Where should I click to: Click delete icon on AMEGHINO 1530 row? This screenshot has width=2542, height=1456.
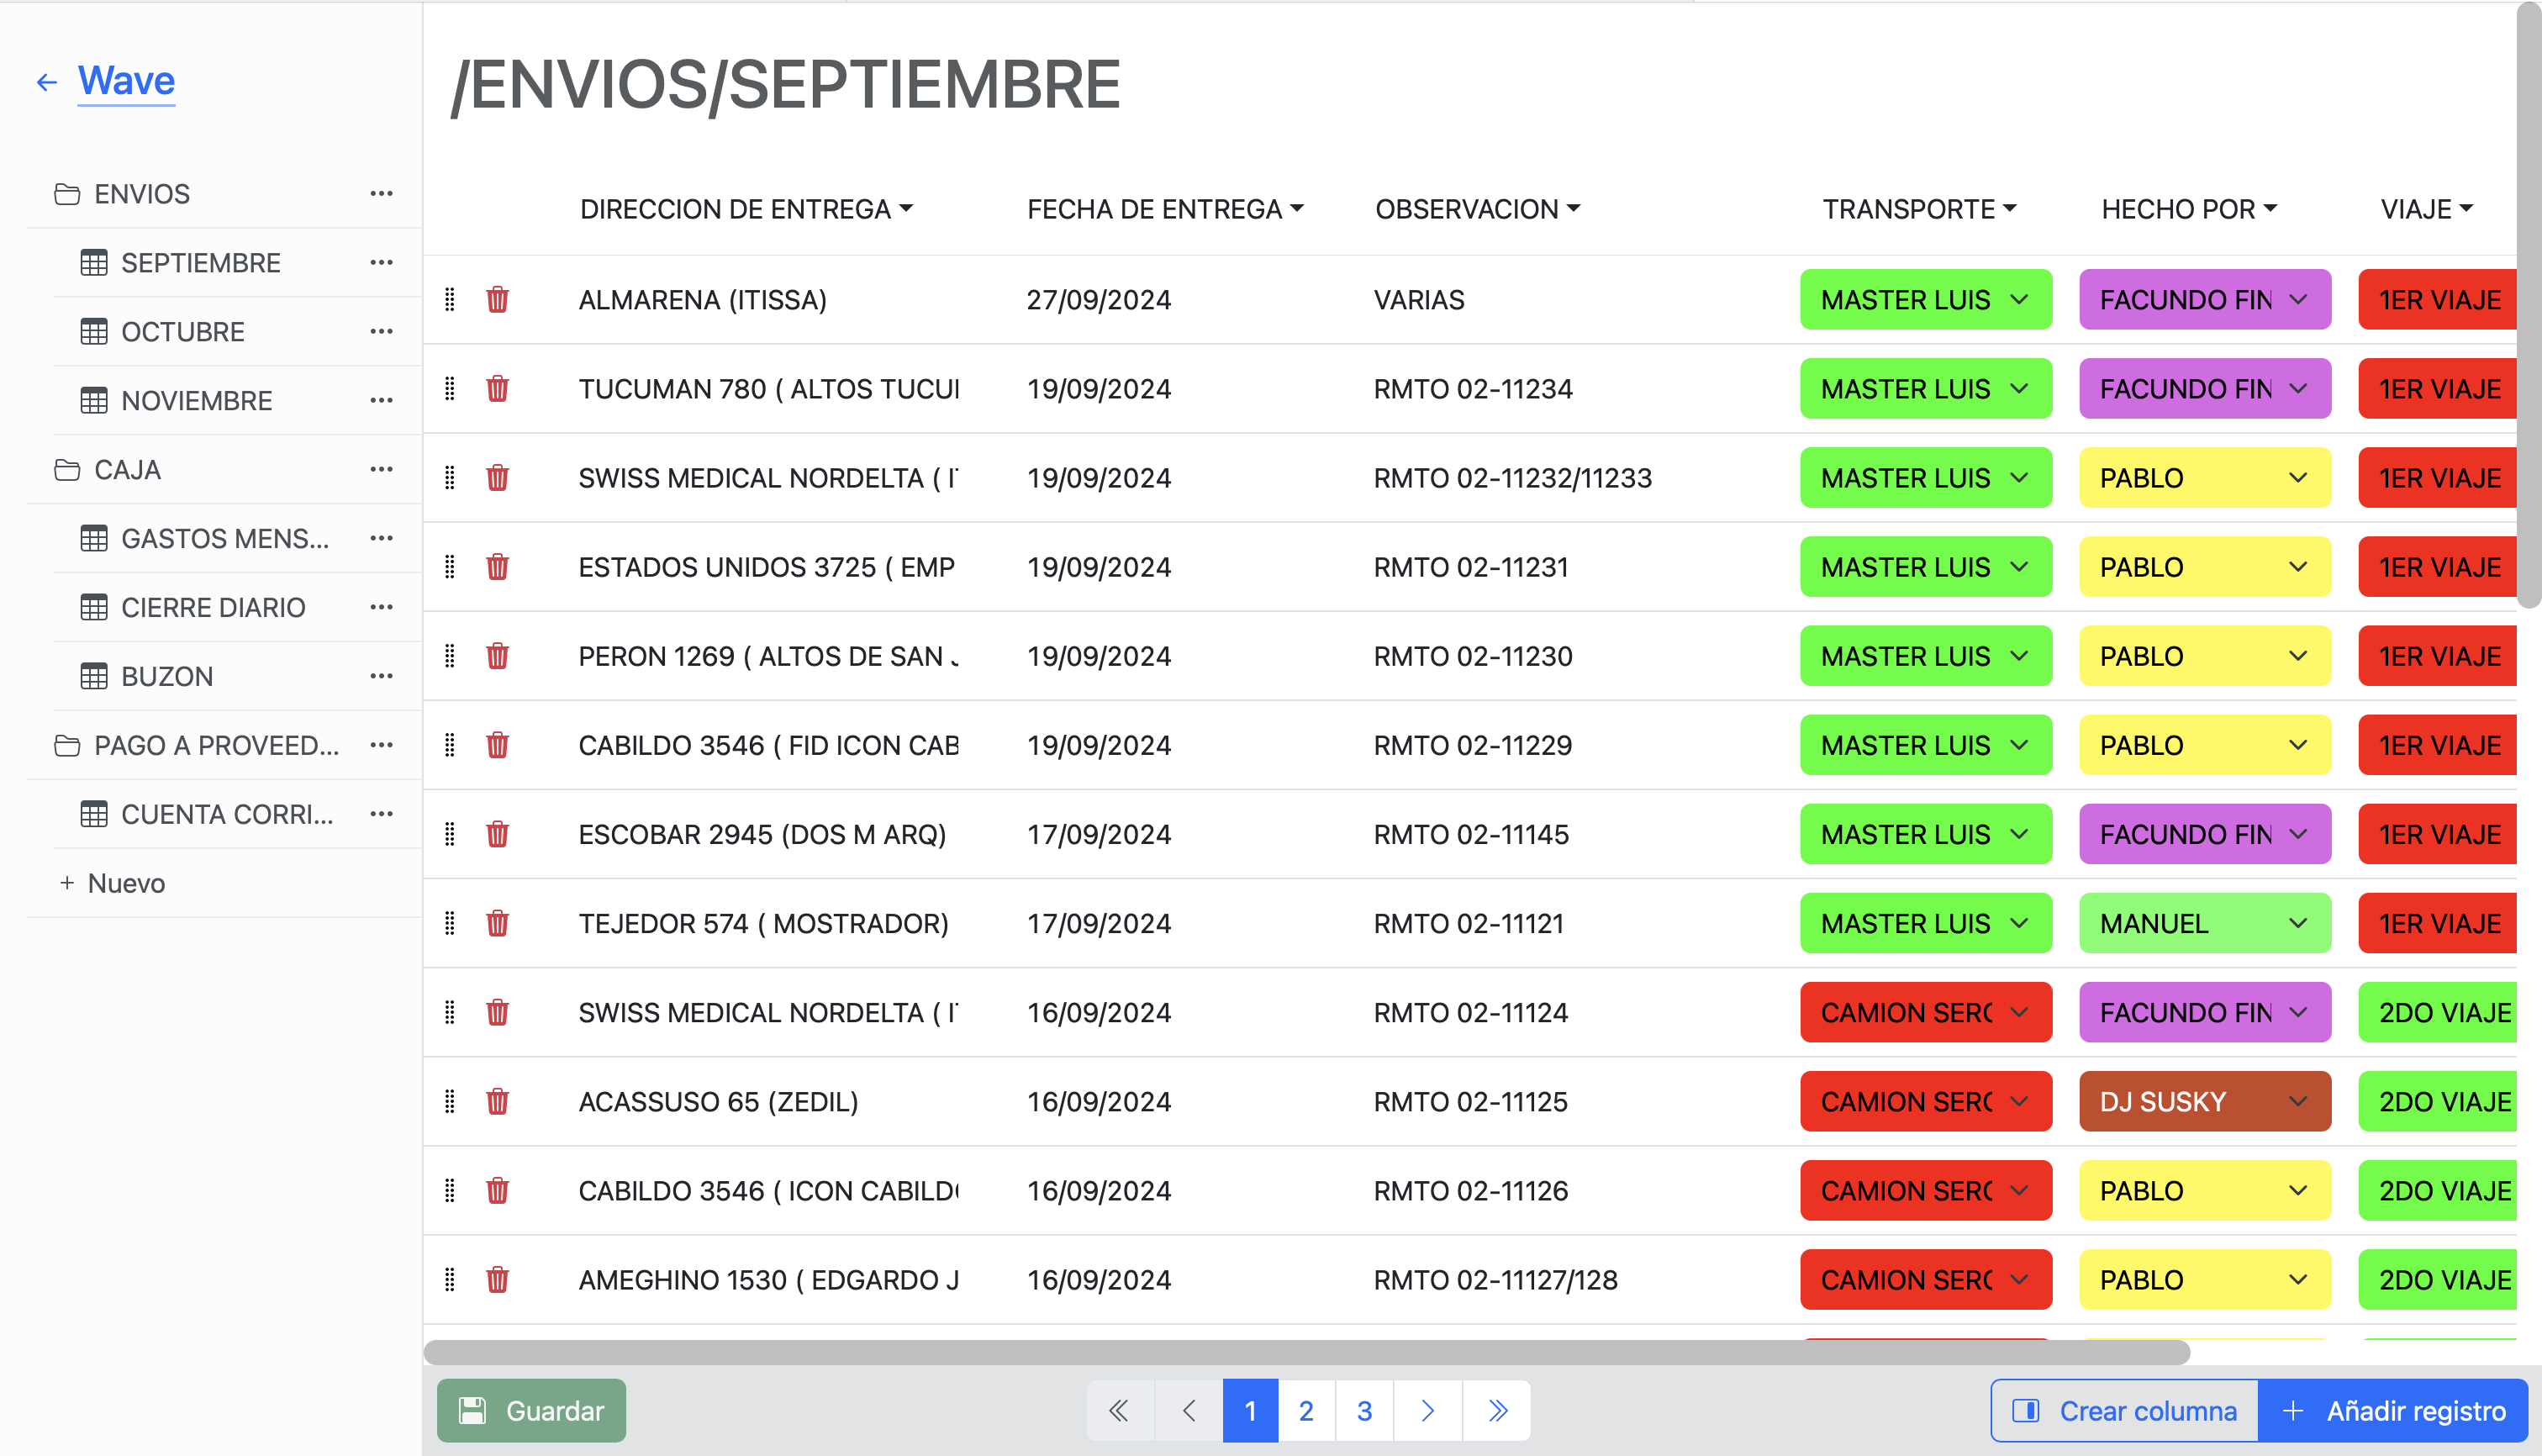[x=496, y=1279]
